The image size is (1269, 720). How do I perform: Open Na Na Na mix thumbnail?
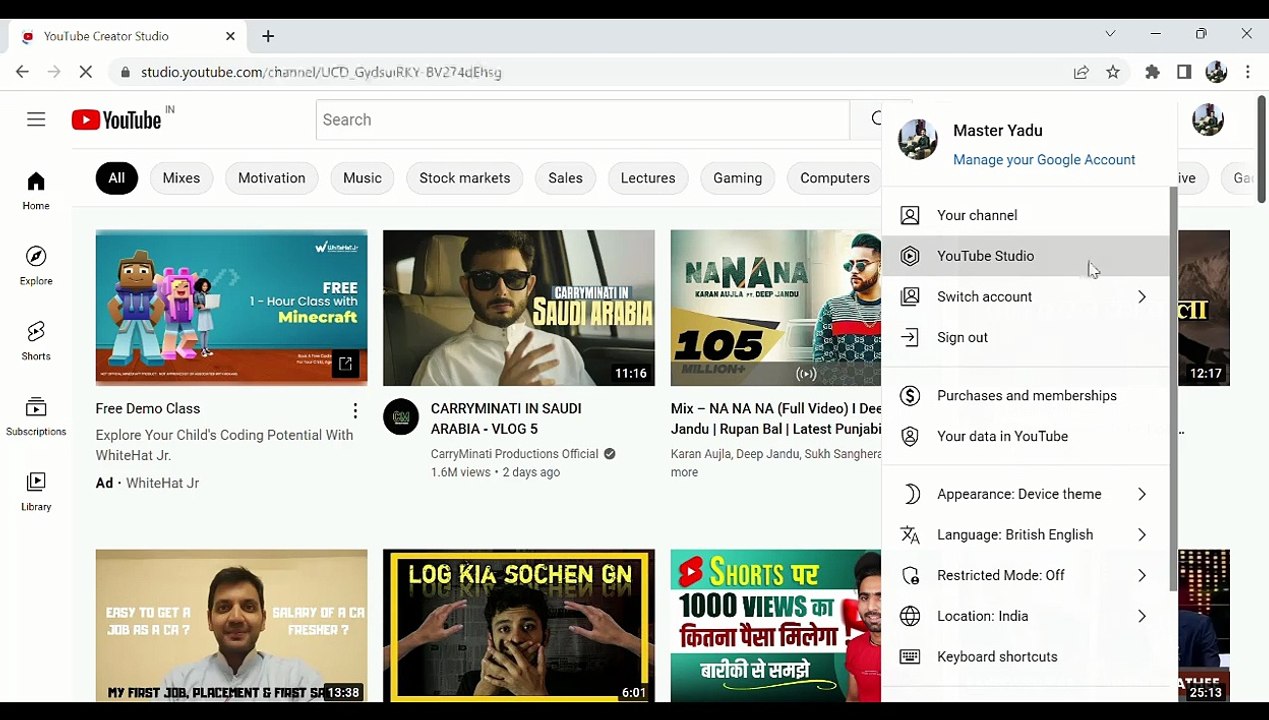[776, 308]
